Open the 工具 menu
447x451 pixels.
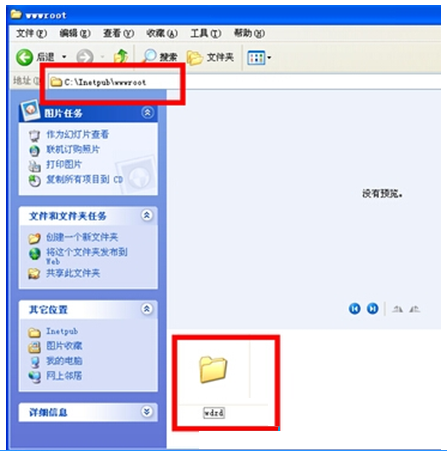point(206,33)
